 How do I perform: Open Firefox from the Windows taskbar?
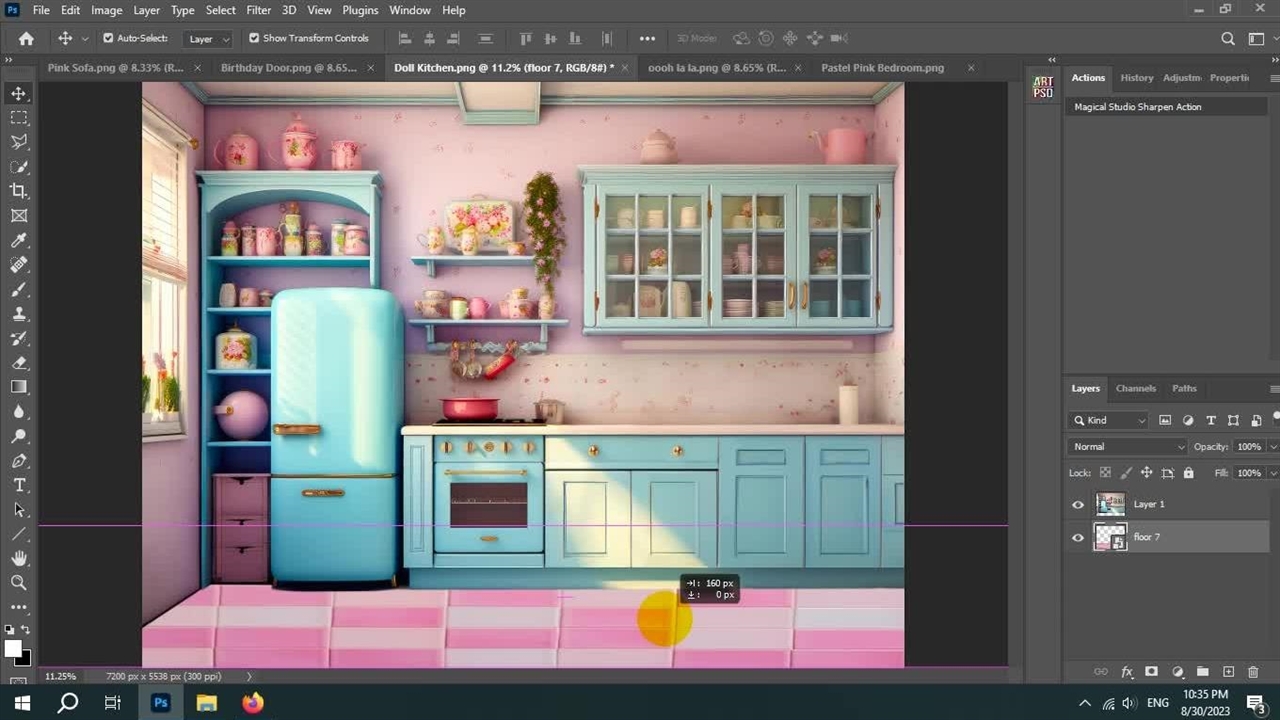tap(253, 703)
